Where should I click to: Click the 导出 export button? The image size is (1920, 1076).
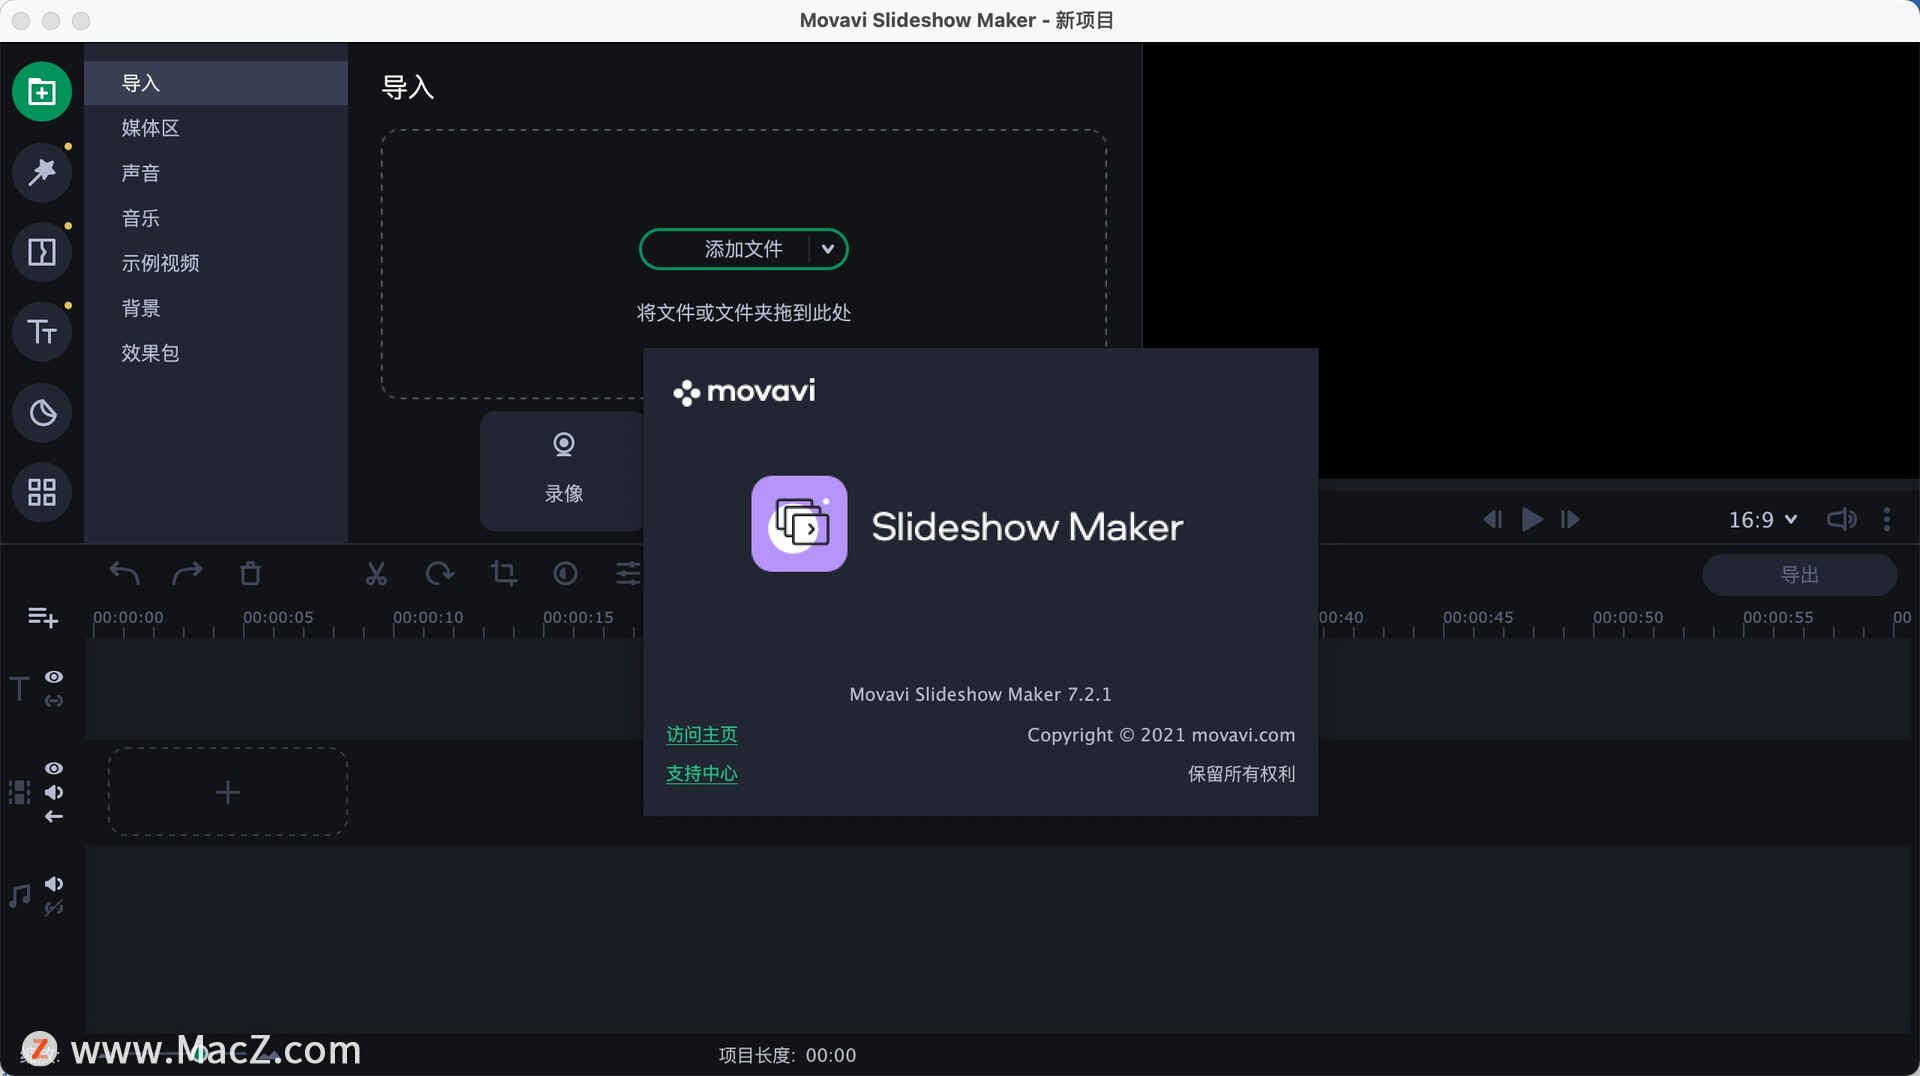pyautogui.click(x=1799, y=575)
